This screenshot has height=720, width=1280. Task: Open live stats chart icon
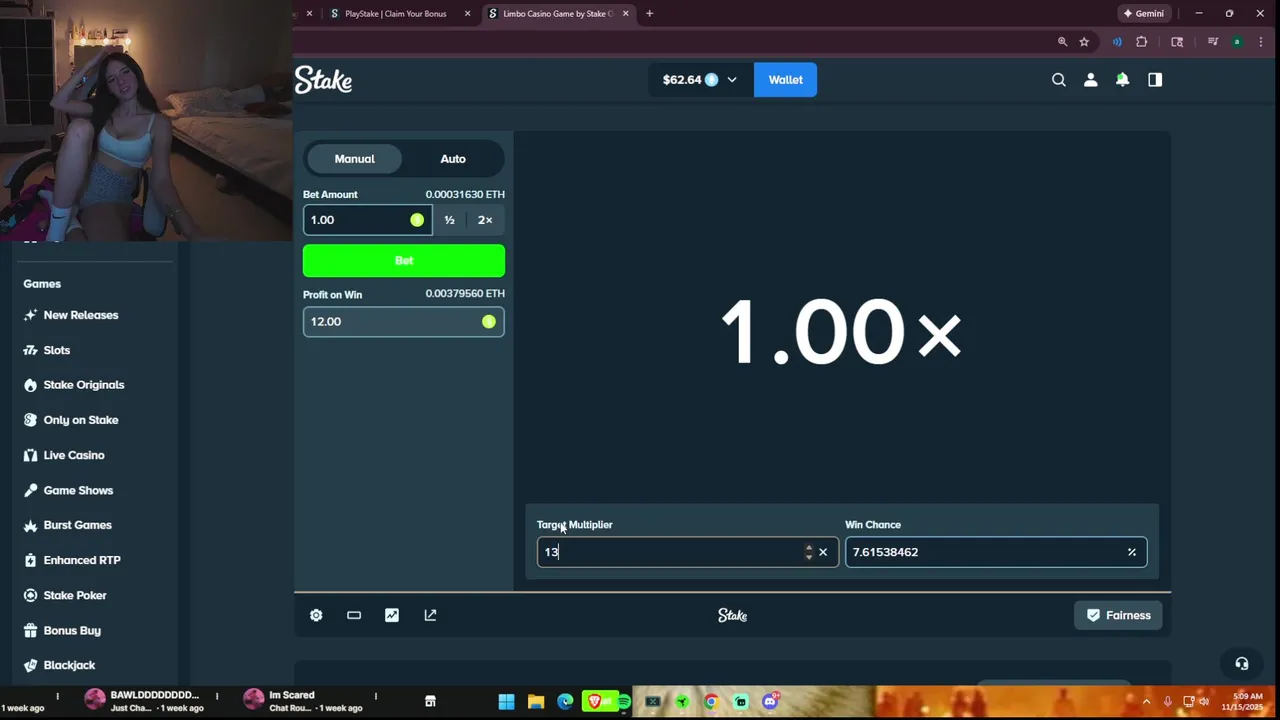(x=392, y=615)
